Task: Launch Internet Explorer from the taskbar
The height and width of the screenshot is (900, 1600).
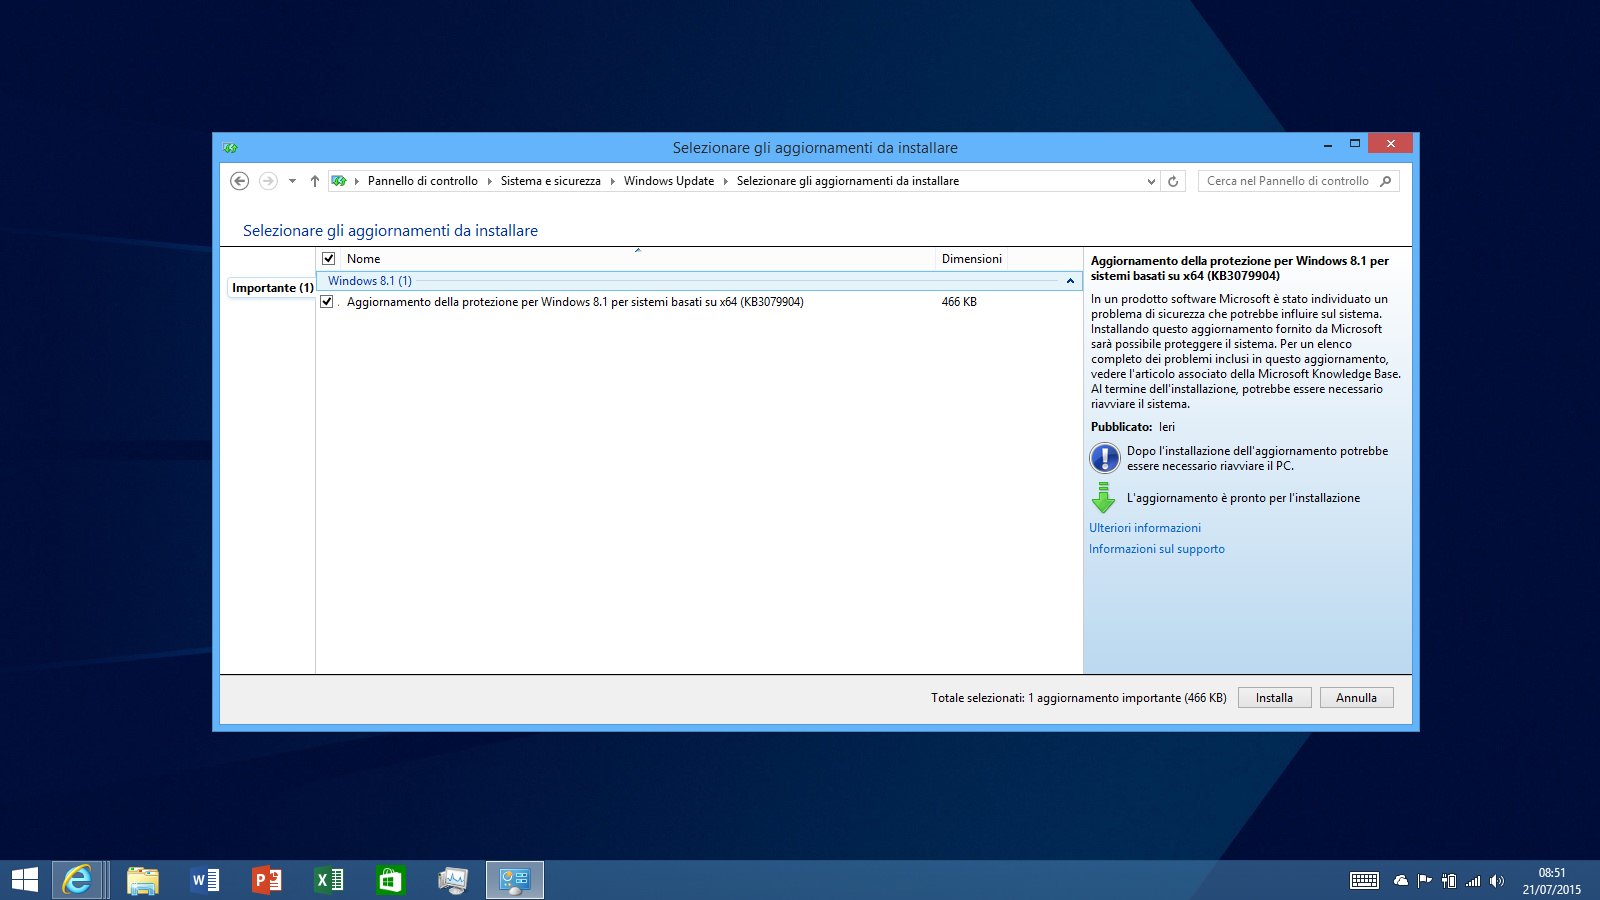Action: (77, 880)
